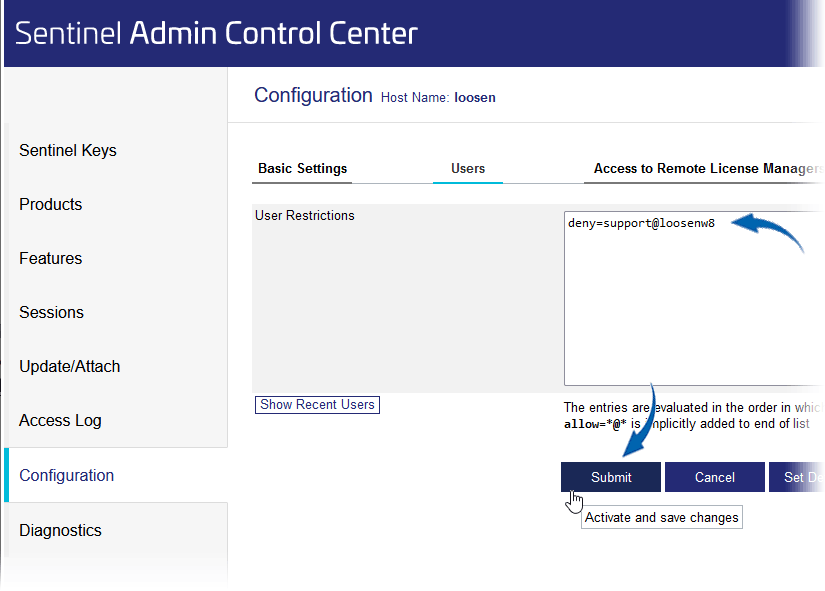Open the Access Log page
Viewport: 825px width, 591px height.
60,420
